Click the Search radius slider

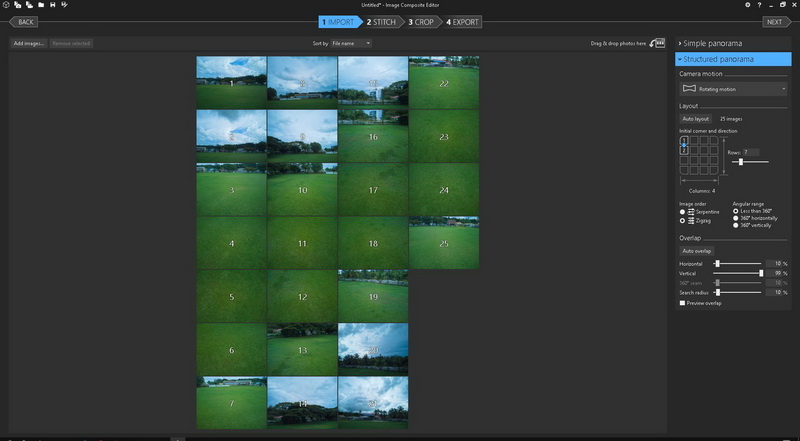click(737, 292)
